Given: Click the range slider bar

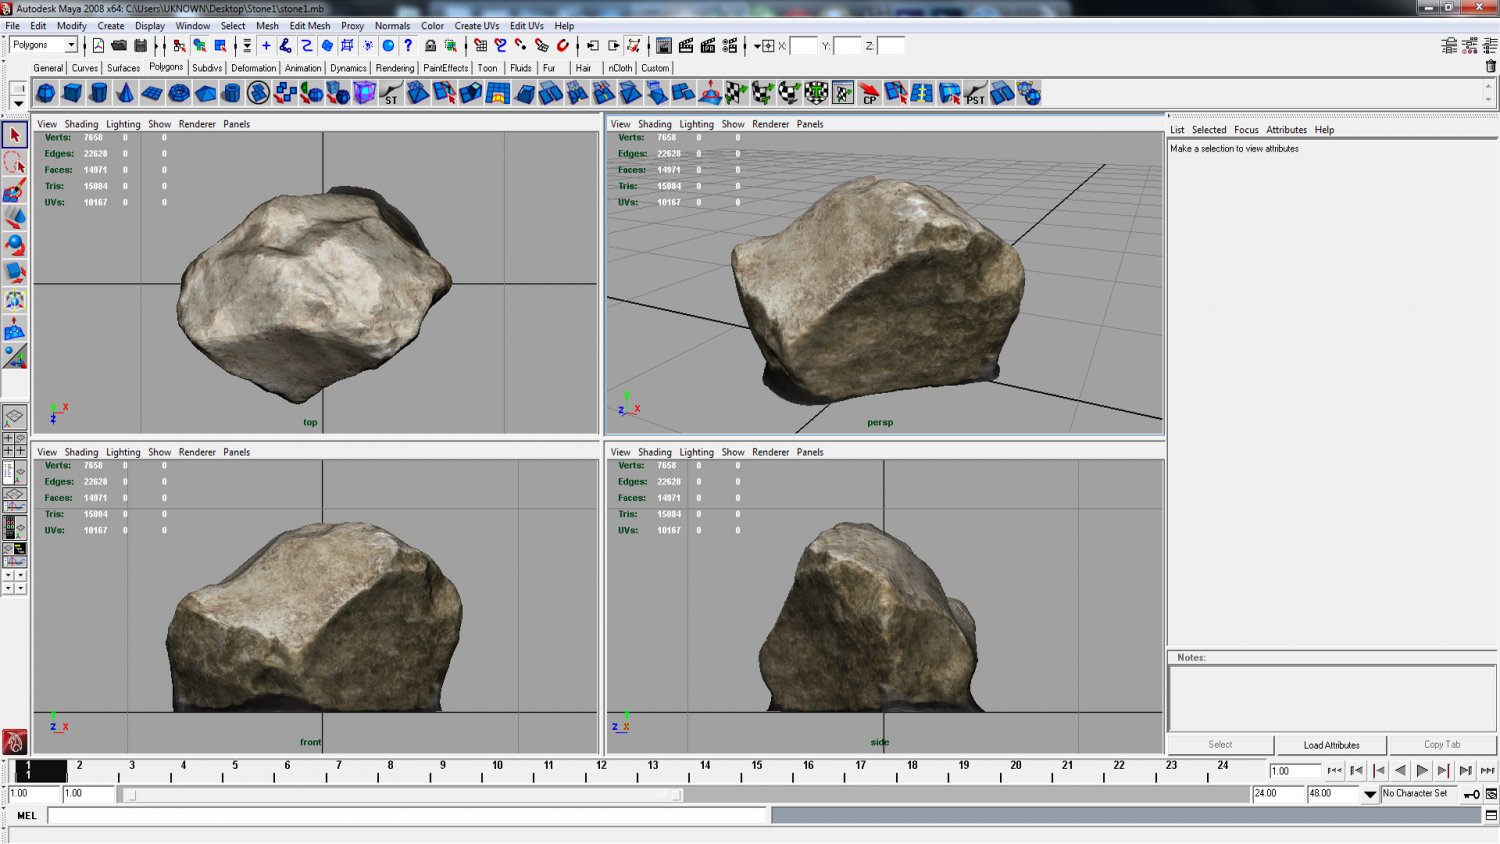Looking at the screenshot, I should coord(401,795).
